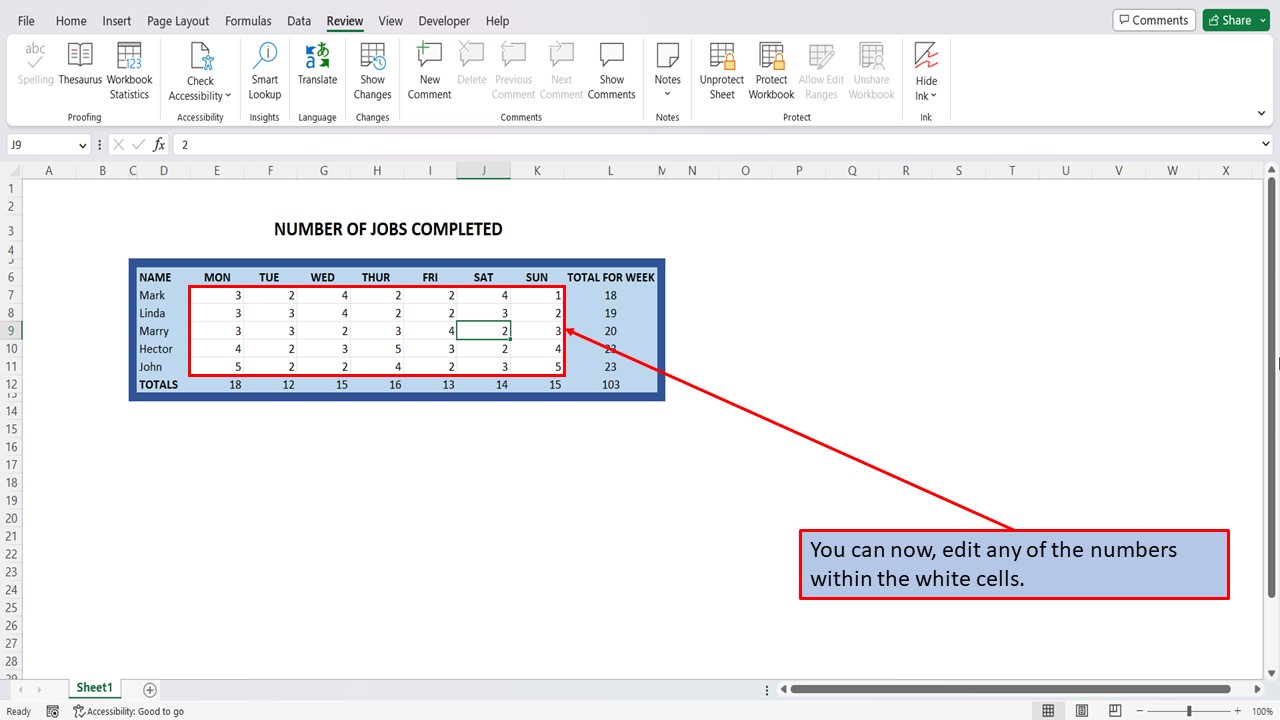Screen dimensions: 1280x720
Task: Insert a New Comment
Action: [x=429, y=67]
